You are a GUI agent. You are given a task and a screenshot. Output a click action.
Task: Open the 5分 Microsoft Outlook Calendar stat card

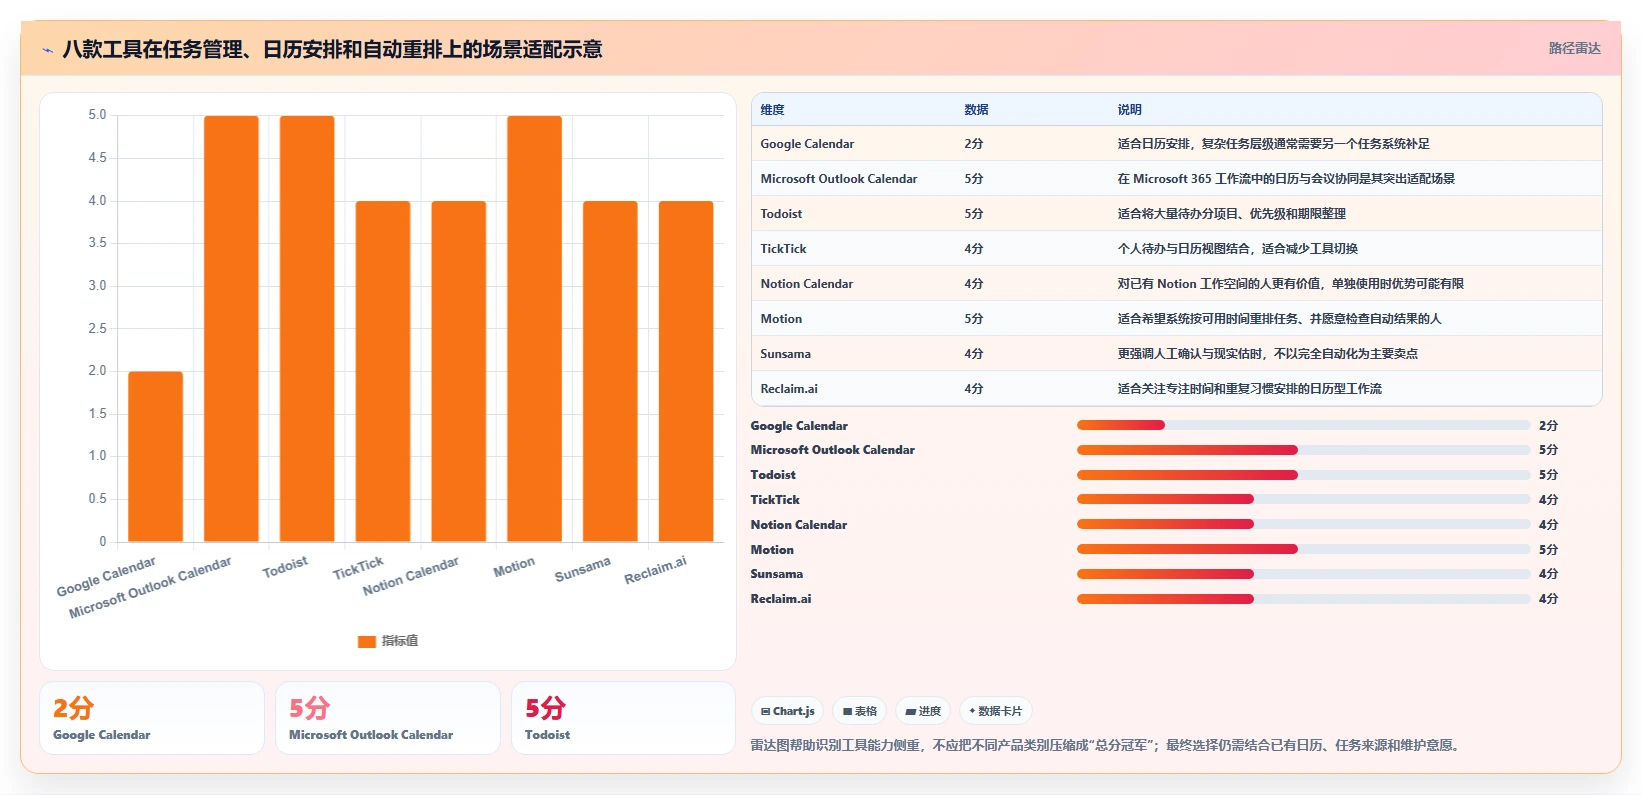coord(388,718)
